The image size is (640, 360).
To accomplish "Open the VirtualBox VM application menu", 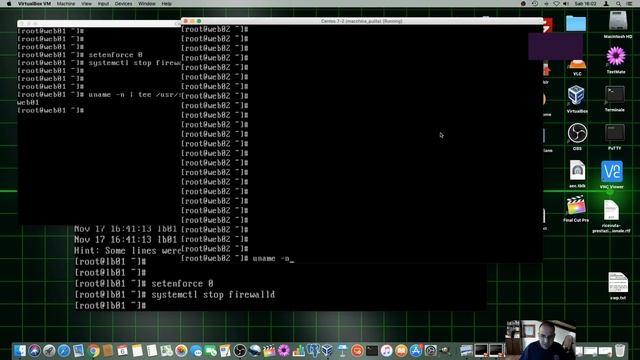I will [x=34, y=4].
